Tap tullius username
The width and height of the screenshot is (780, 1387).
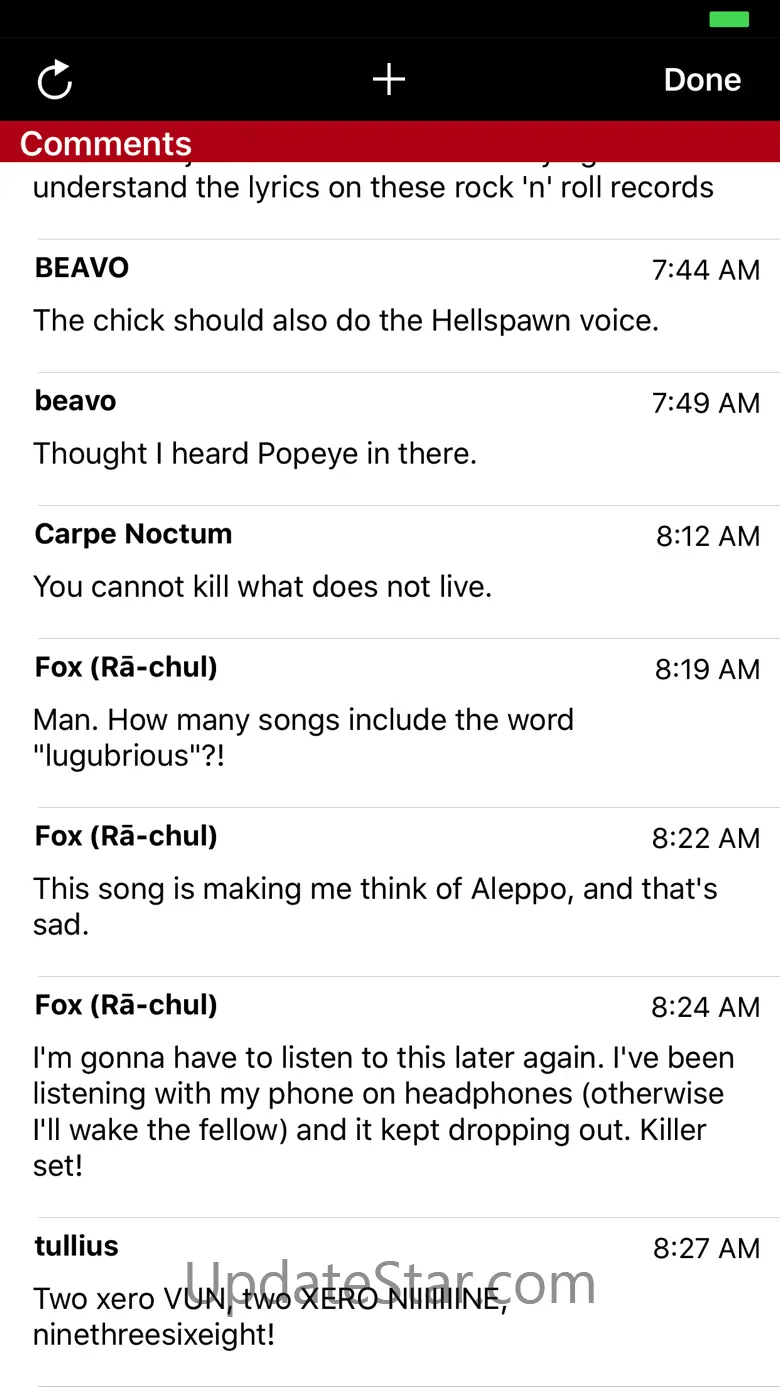click(x=77, y=1246)
